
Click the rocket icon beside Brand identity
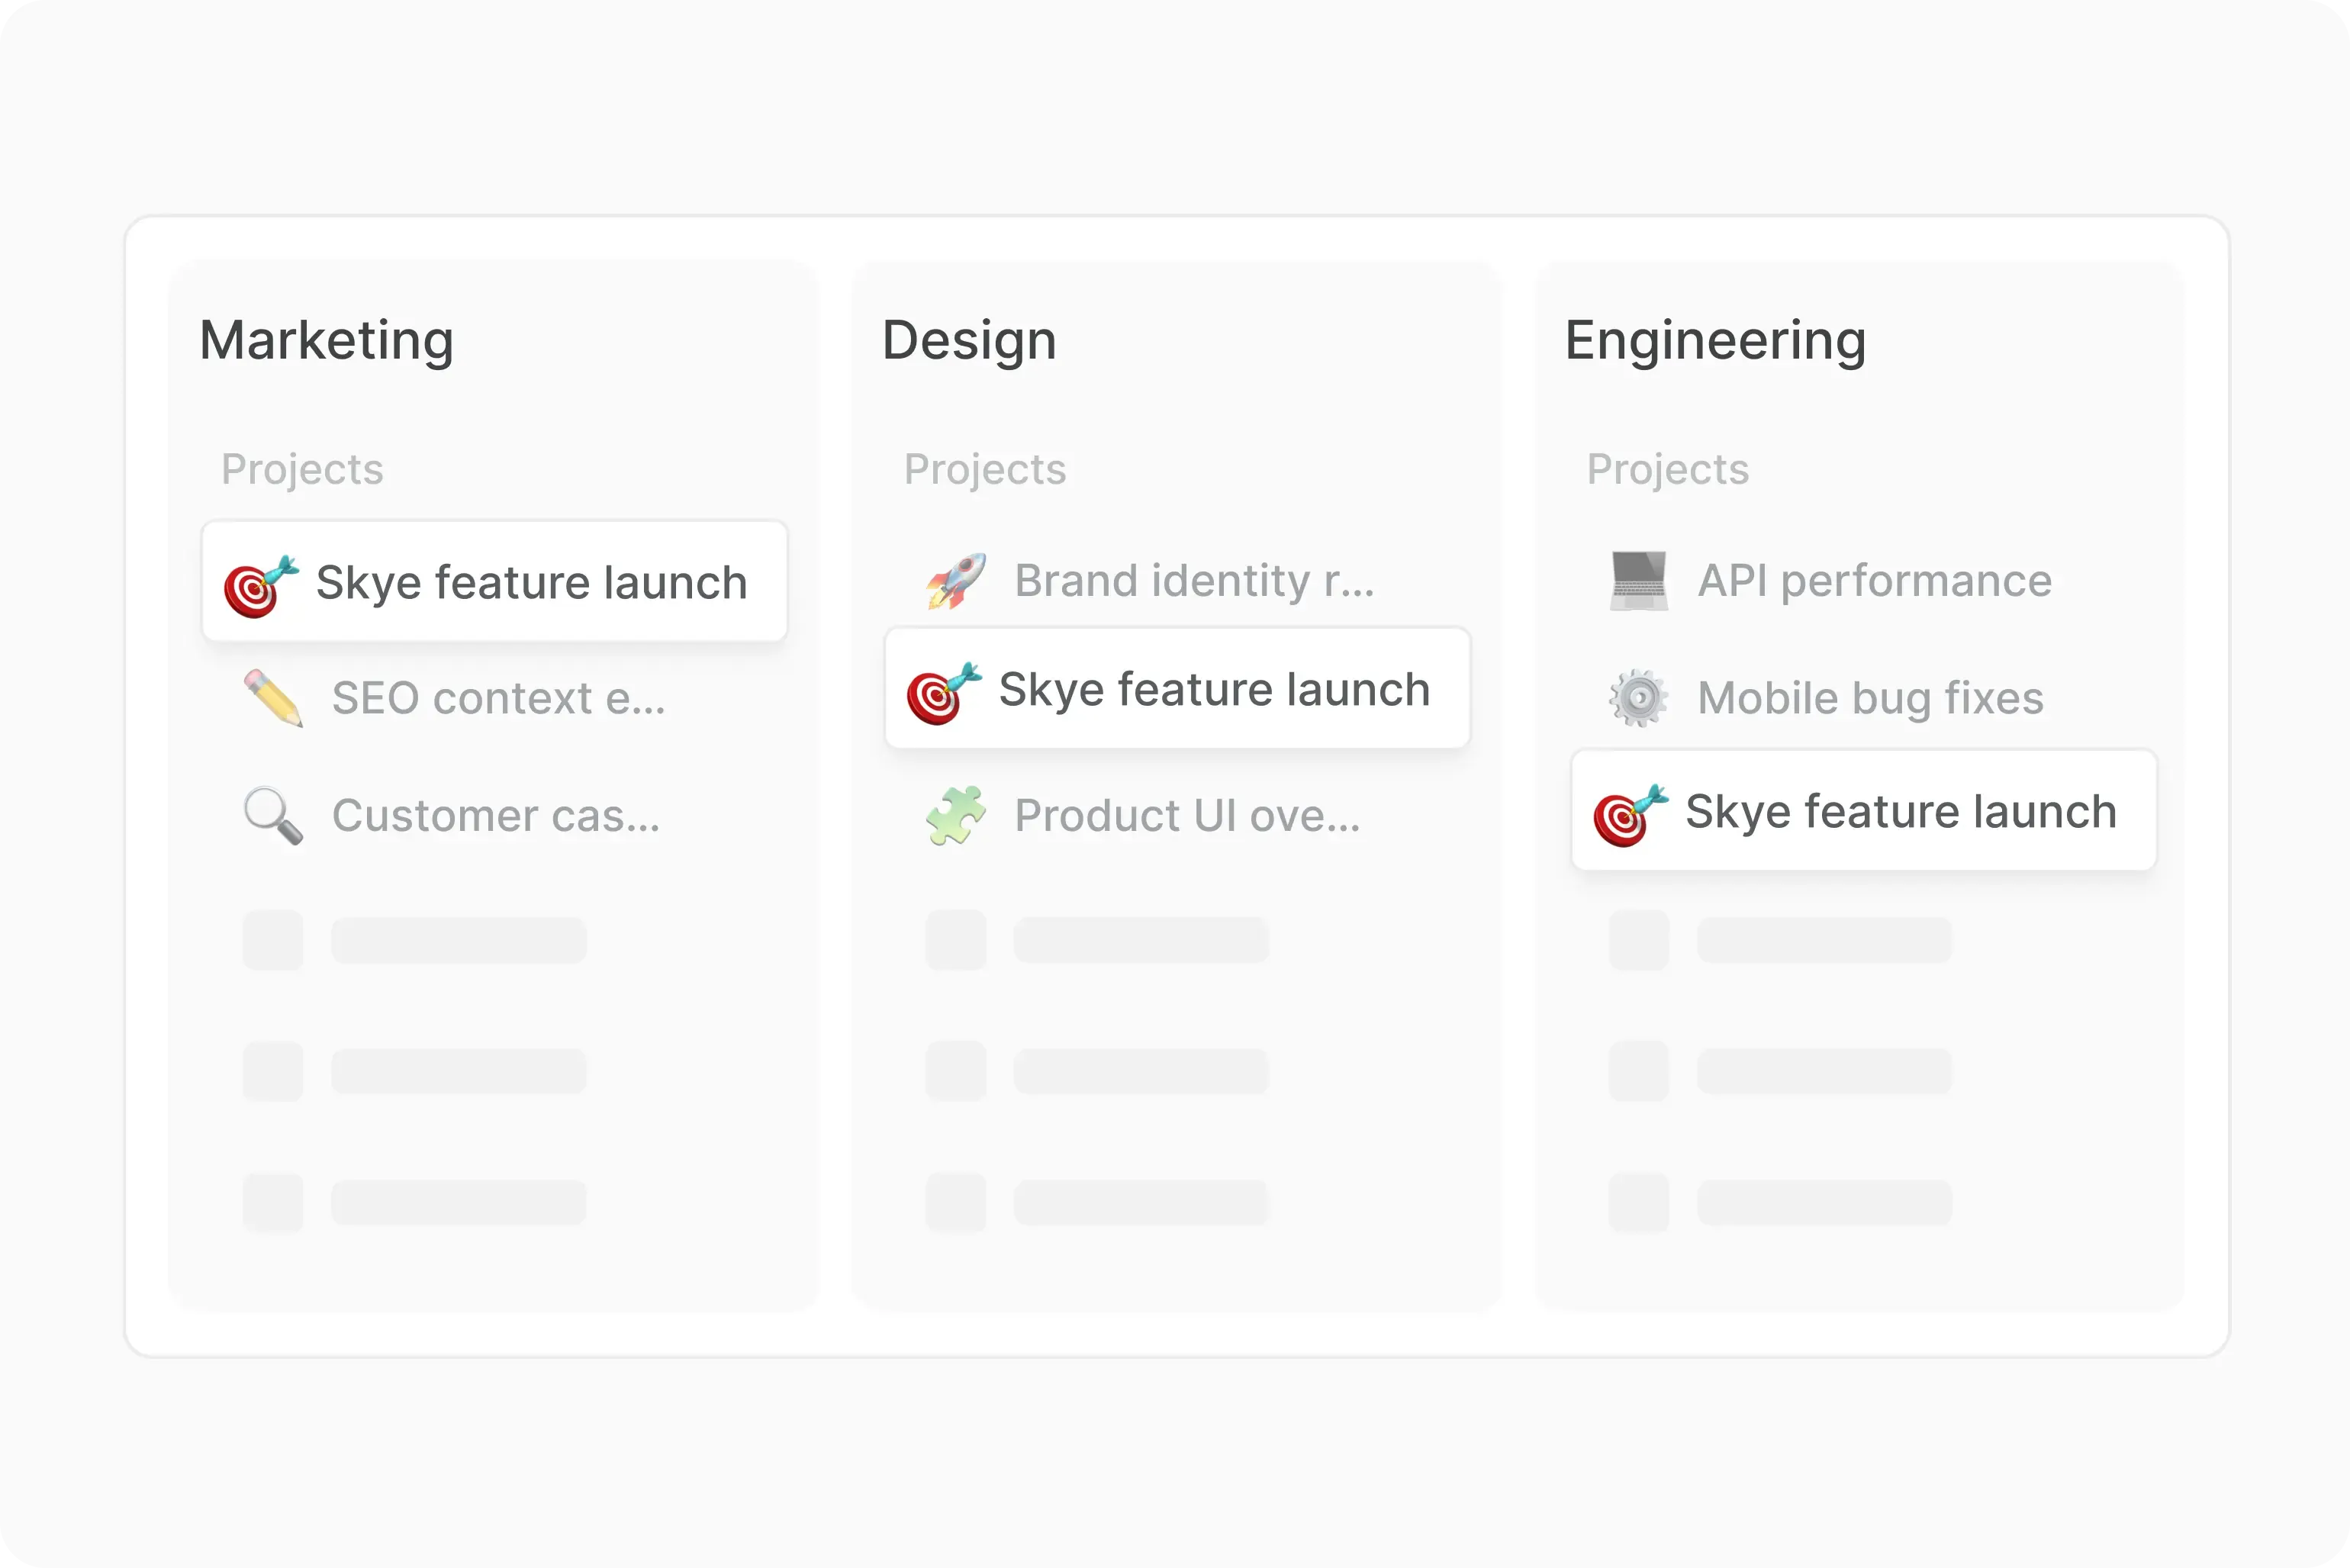click(x=955, y=581)
